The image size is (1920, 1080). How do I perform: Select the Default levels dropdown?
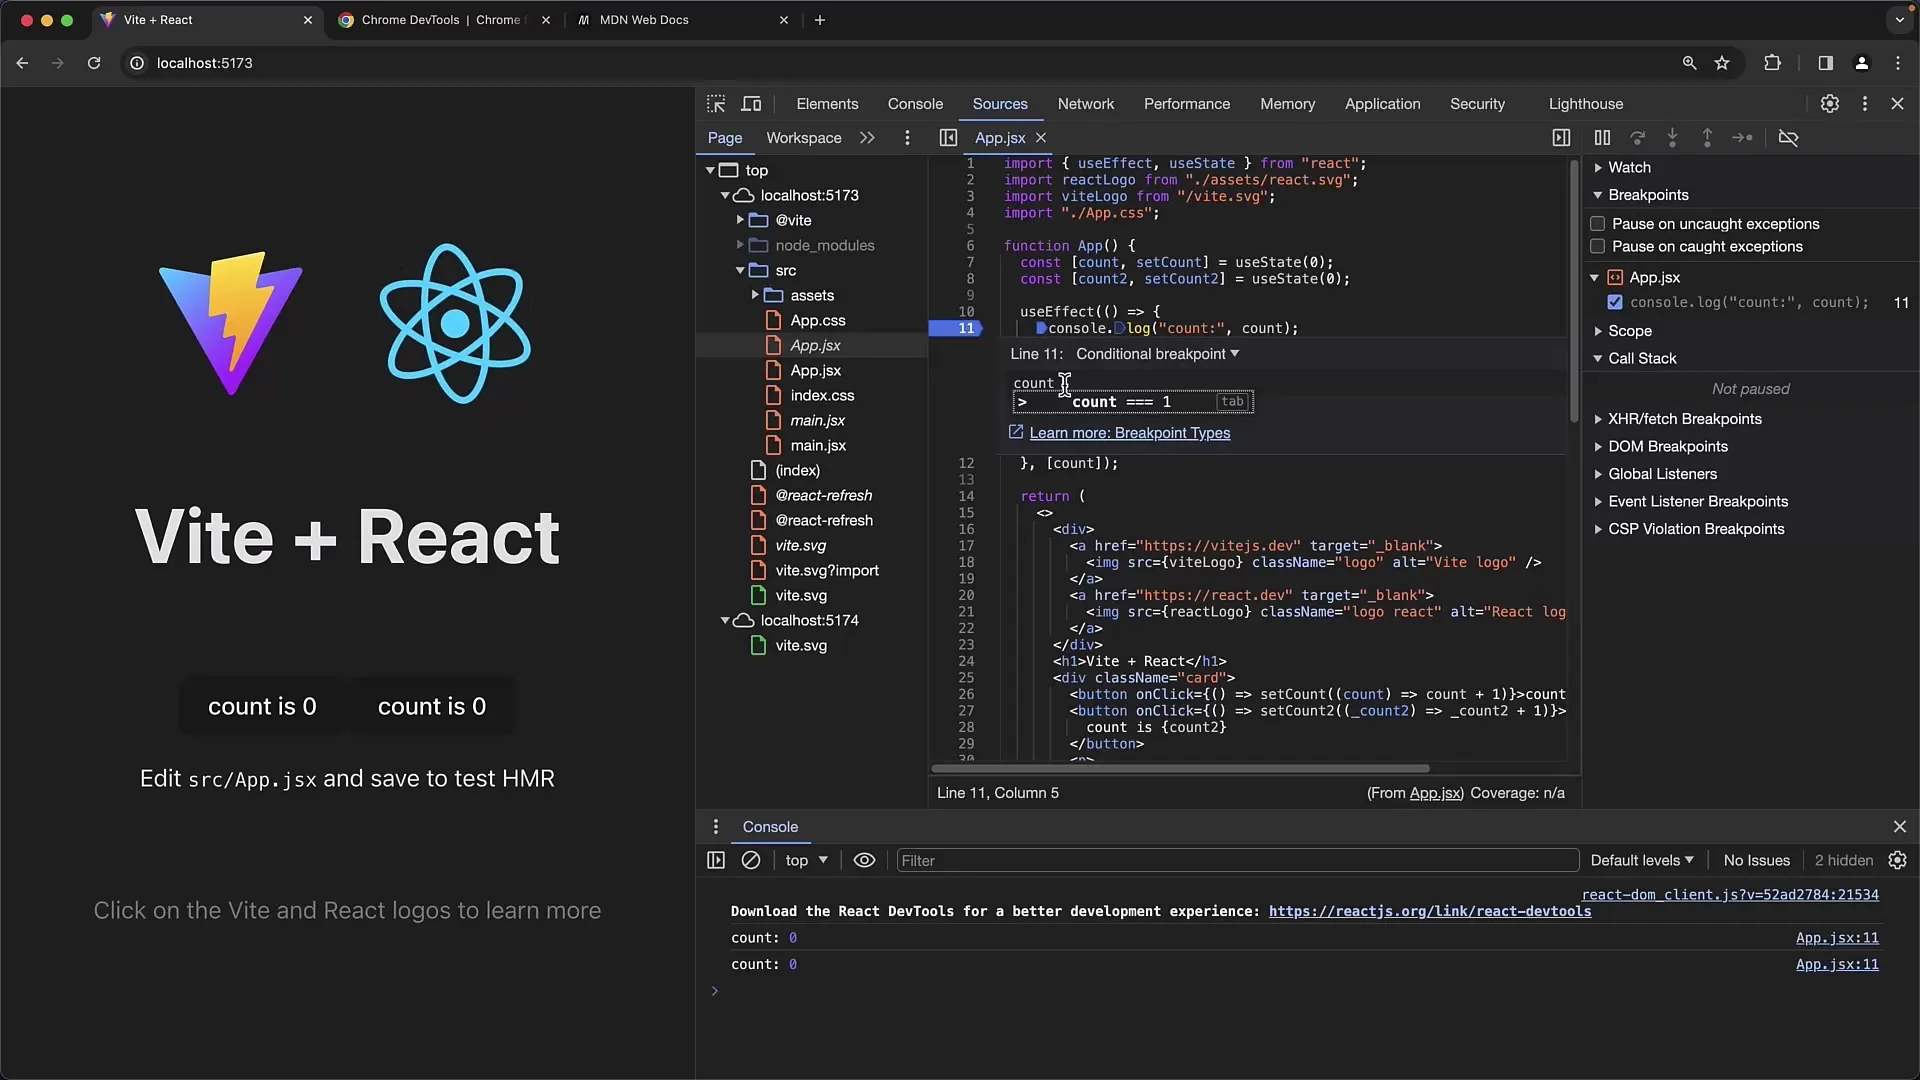coord(1640,860)
